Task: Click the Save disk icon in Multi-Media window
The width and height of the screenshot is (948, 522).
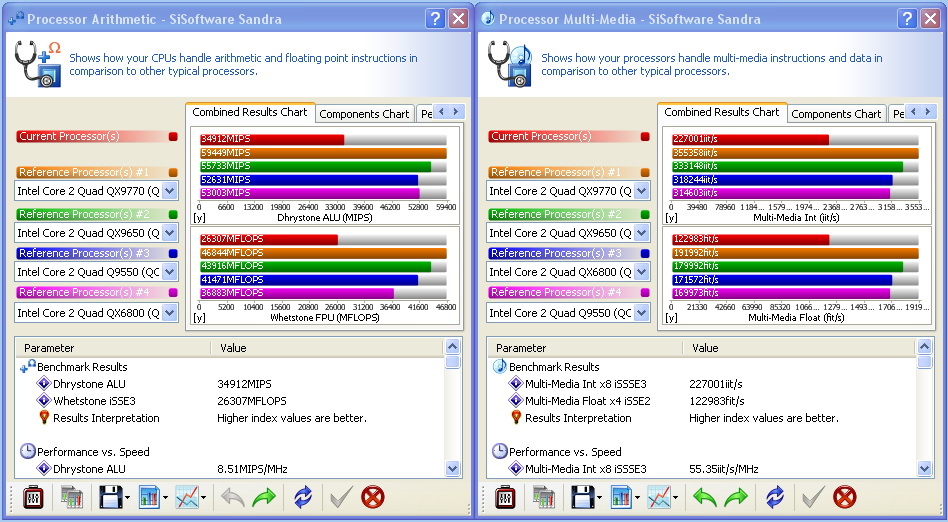Action: point(582,498)
